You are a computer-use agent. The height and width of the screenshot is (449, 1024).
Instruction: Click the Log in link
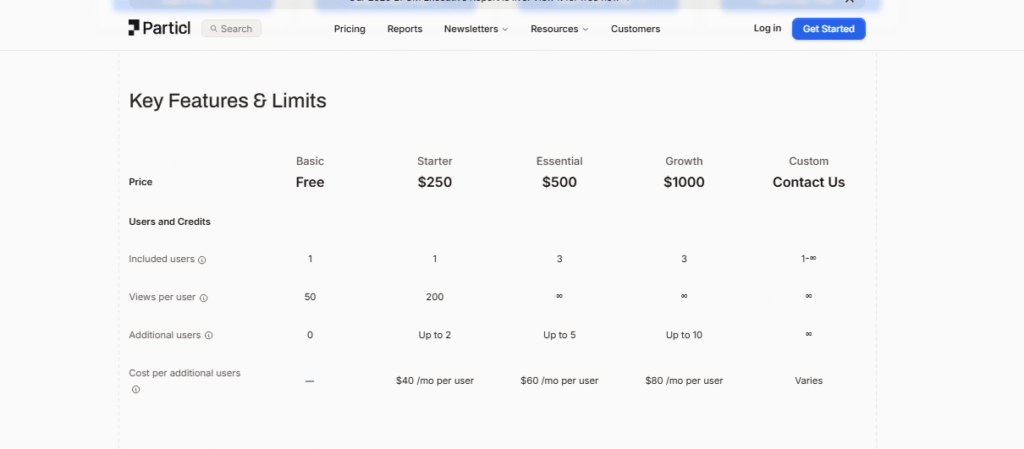[767, 28]
